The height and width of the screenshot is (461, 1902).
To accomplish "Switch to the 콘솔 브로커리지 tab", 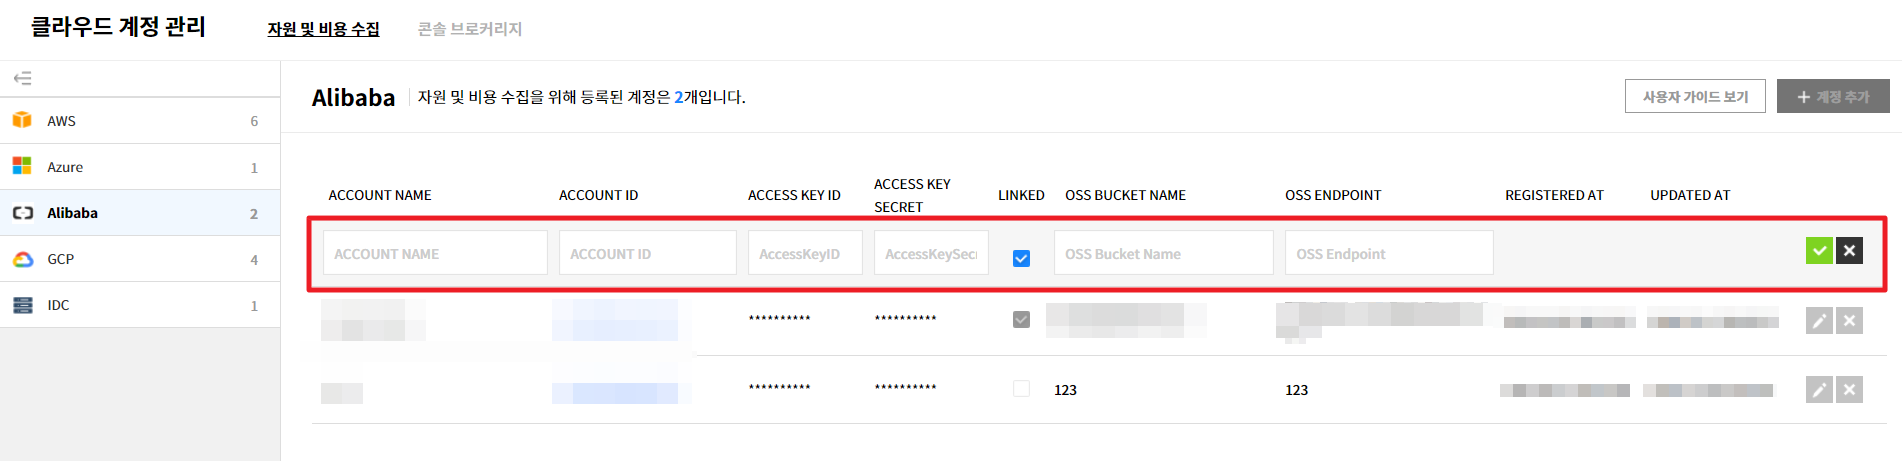I will point(470,29).
